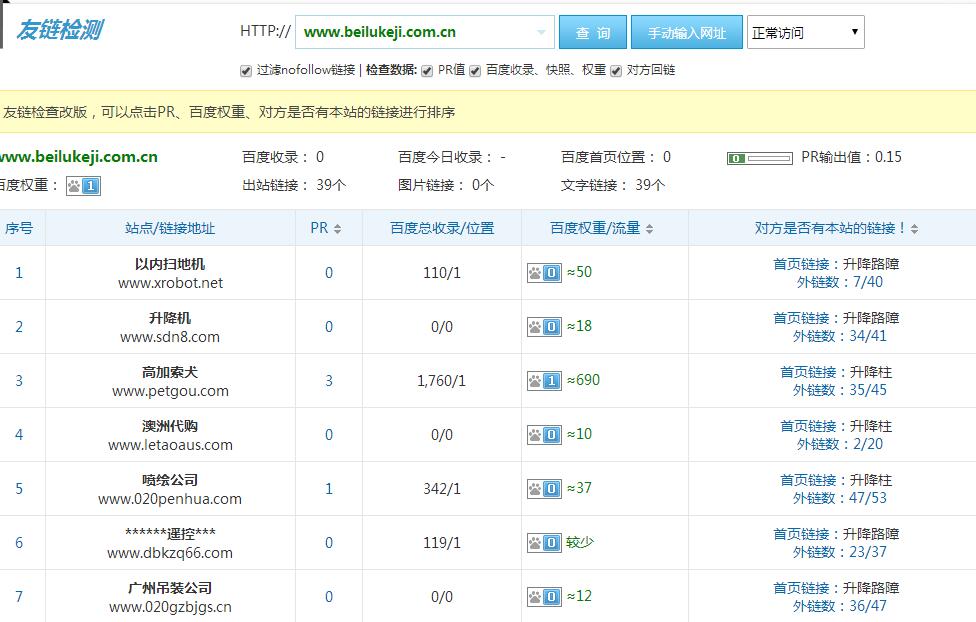Click sort arrows in 对方是否有本站的链接 header
The width and height of the screenshot is (976, 622).
[x=914, y=229]
